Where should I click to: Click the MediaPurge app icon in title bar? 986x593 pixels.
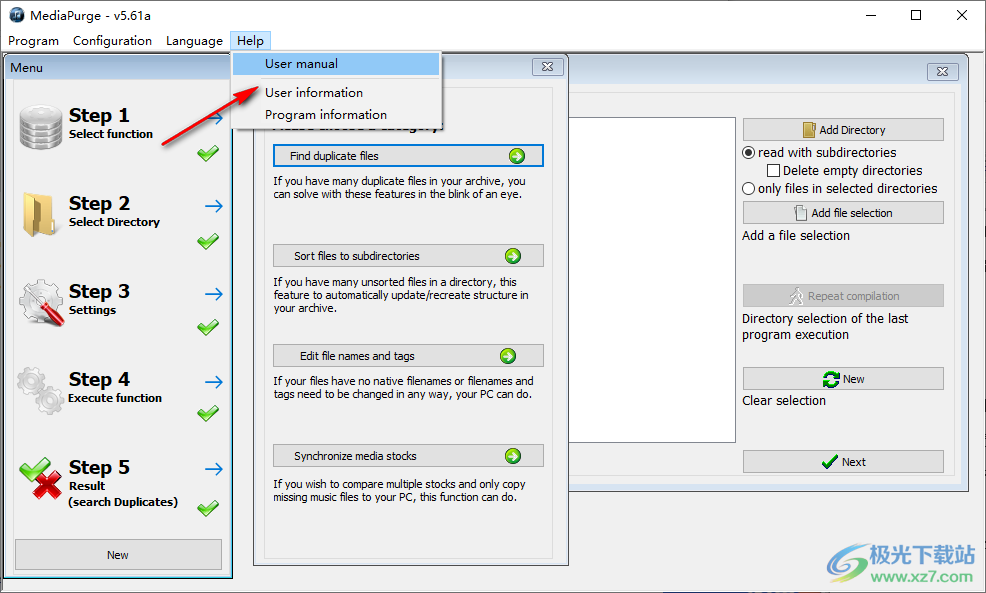click(x=17, y=15)
